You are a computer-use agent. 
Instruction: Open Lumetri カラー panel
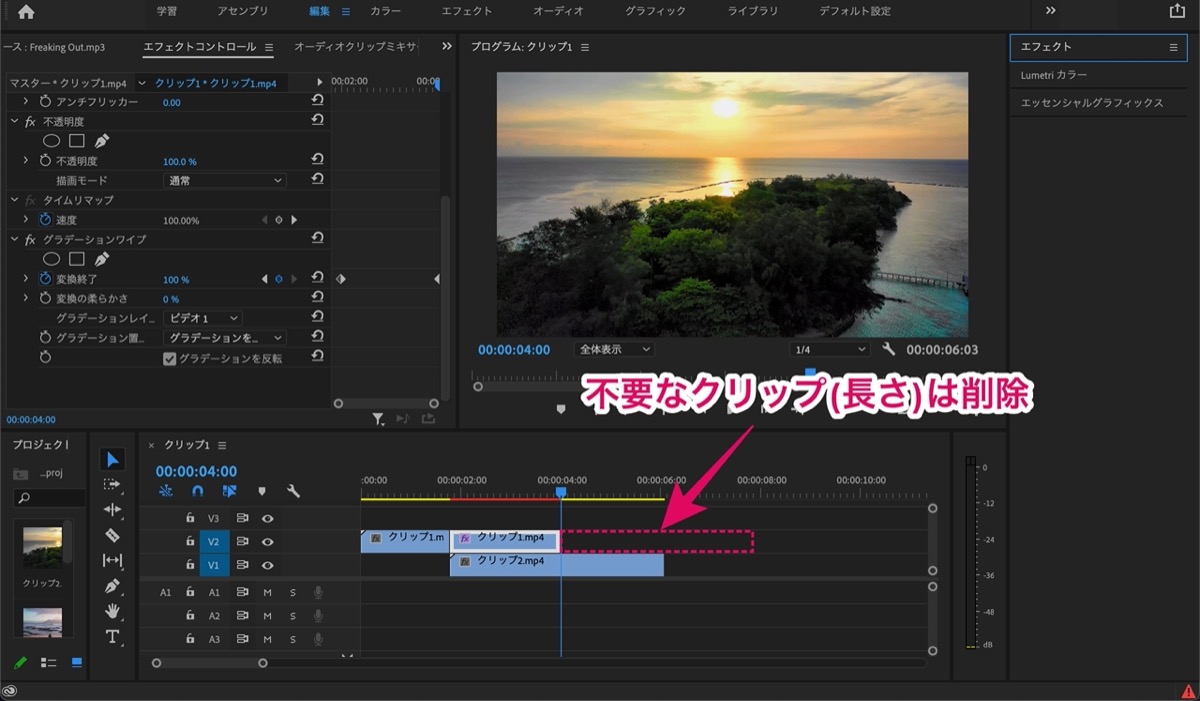pos(1054,75)
